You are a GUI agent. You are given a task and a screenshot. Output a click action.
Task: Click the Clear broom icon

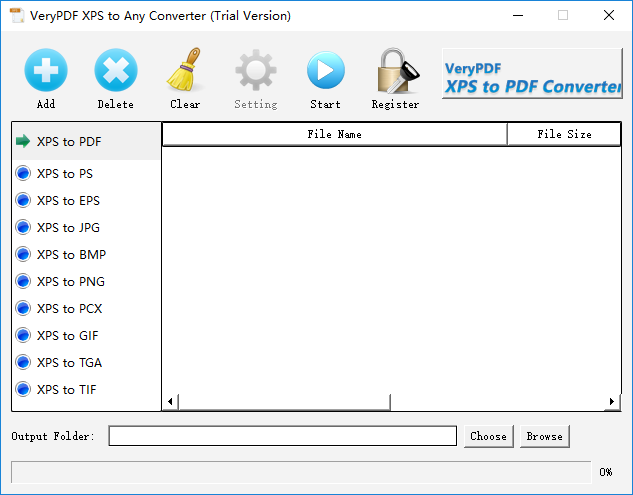coord(184,69)
